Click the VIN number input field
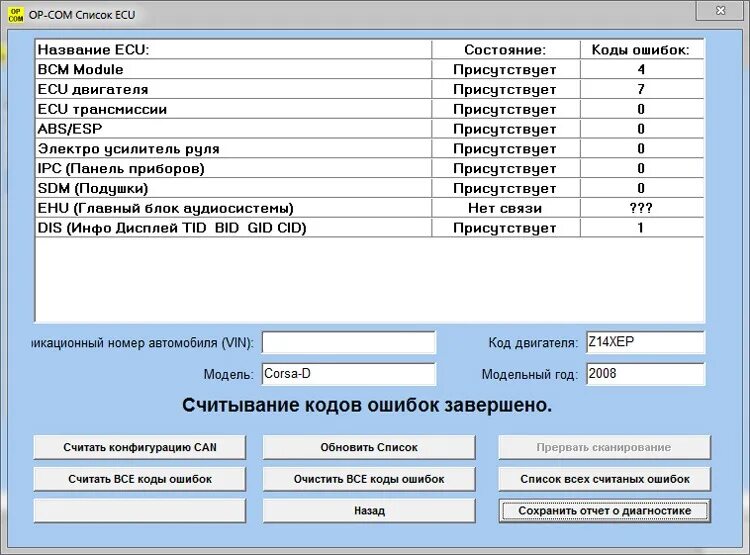This screenshot has width=750, height=555. (x=349, y=343)
